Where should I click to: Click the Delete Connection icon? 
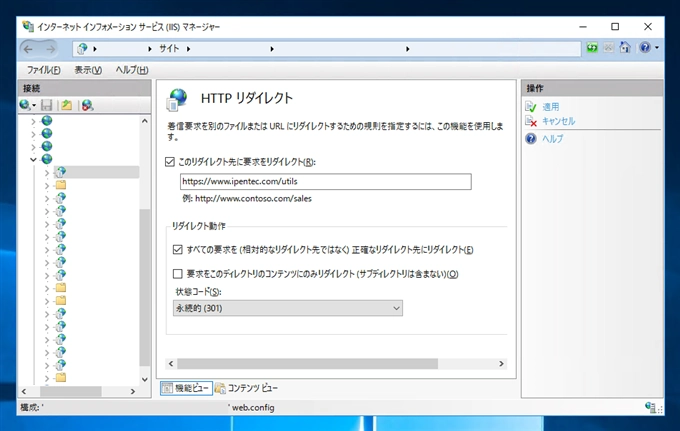[x=87, y=104]
